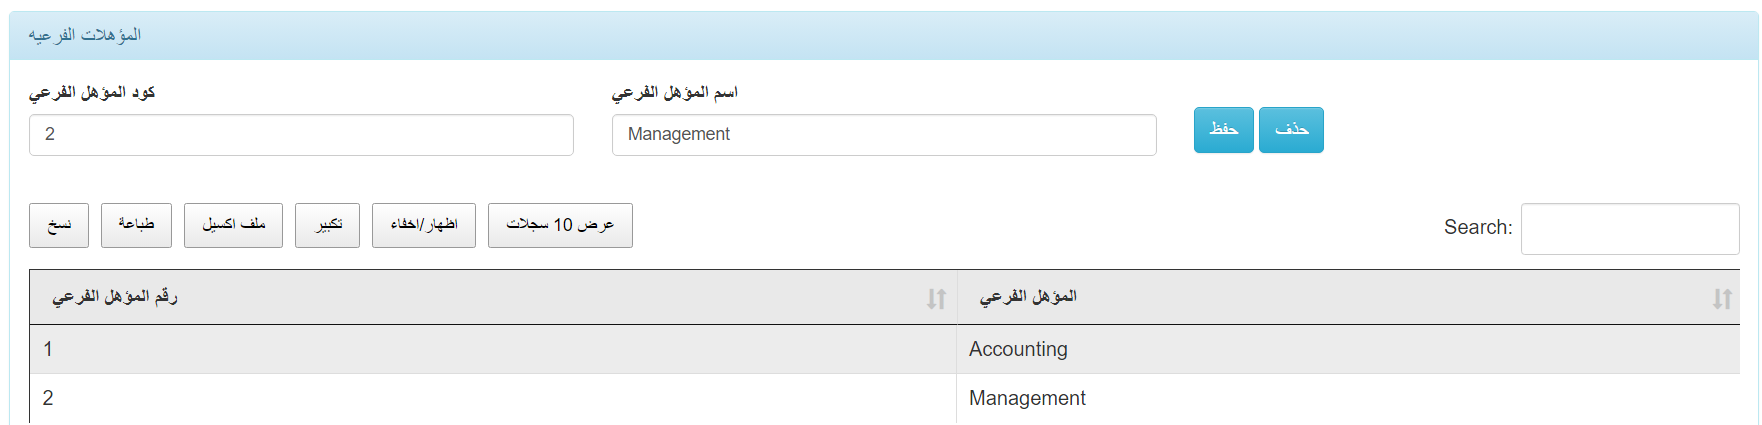Click the اسم المؤهل الفرعي field label

[674, 93]
